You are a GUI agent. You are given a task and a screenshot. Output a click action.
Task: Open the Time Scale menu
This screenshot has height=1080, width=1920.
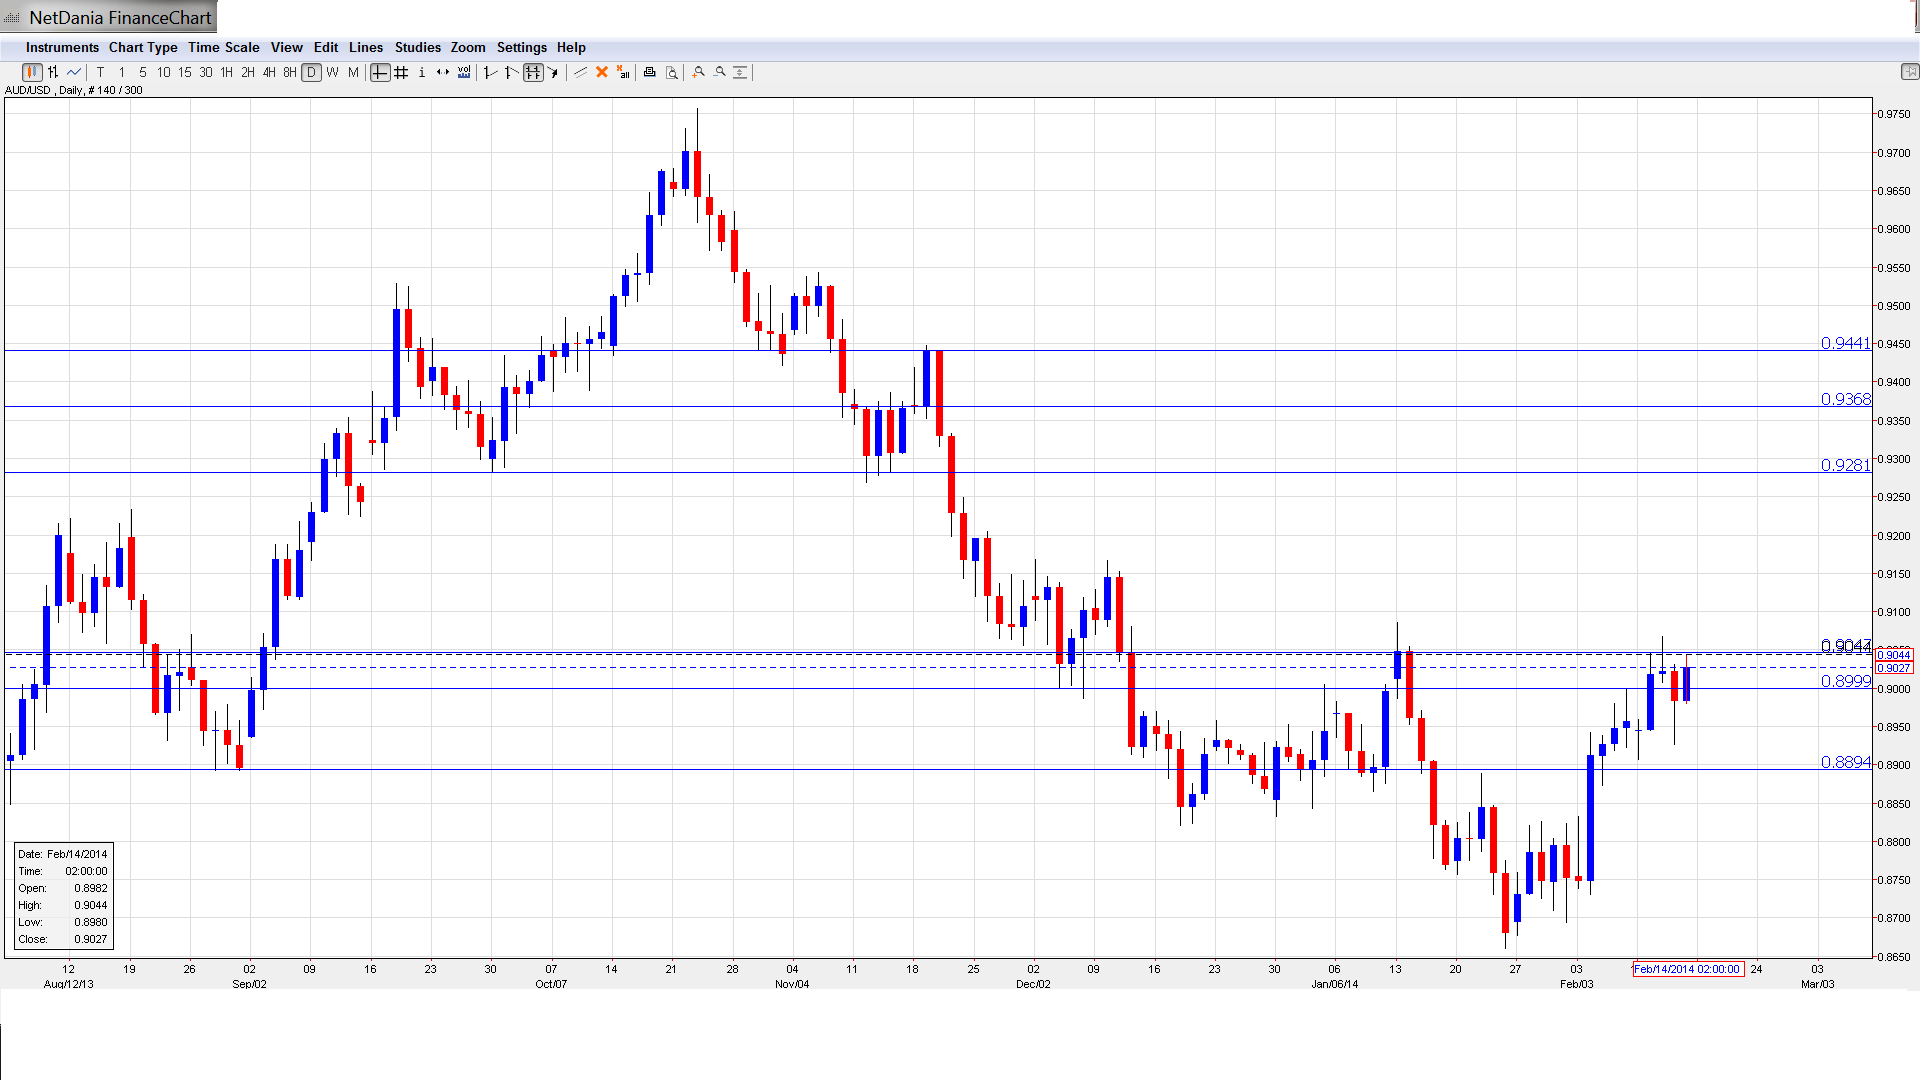point(223,47)
